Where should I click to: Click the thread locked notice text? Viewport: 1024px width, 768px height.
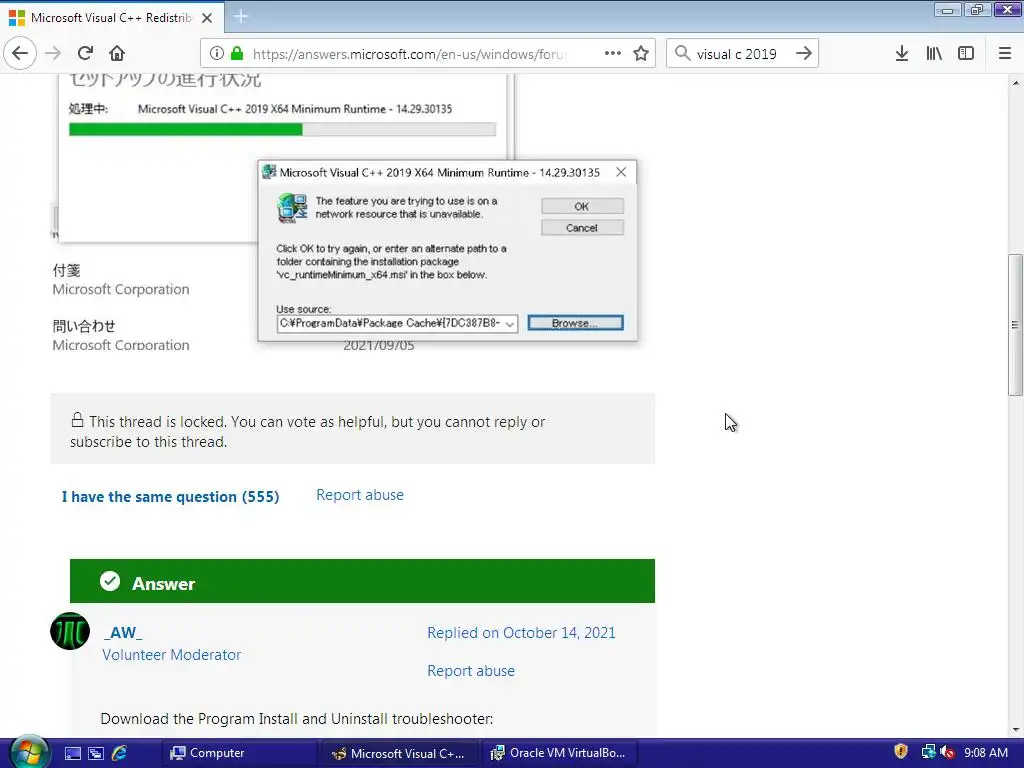[308, 432]
